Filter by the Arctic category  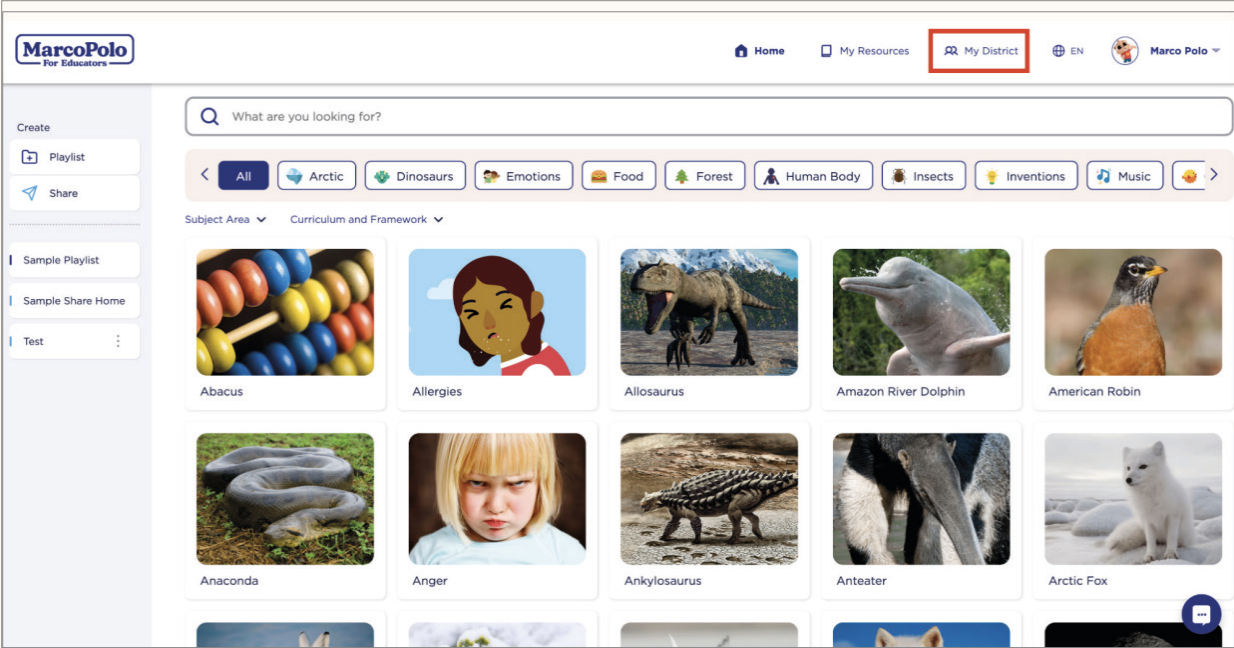(x=315, y=176)
